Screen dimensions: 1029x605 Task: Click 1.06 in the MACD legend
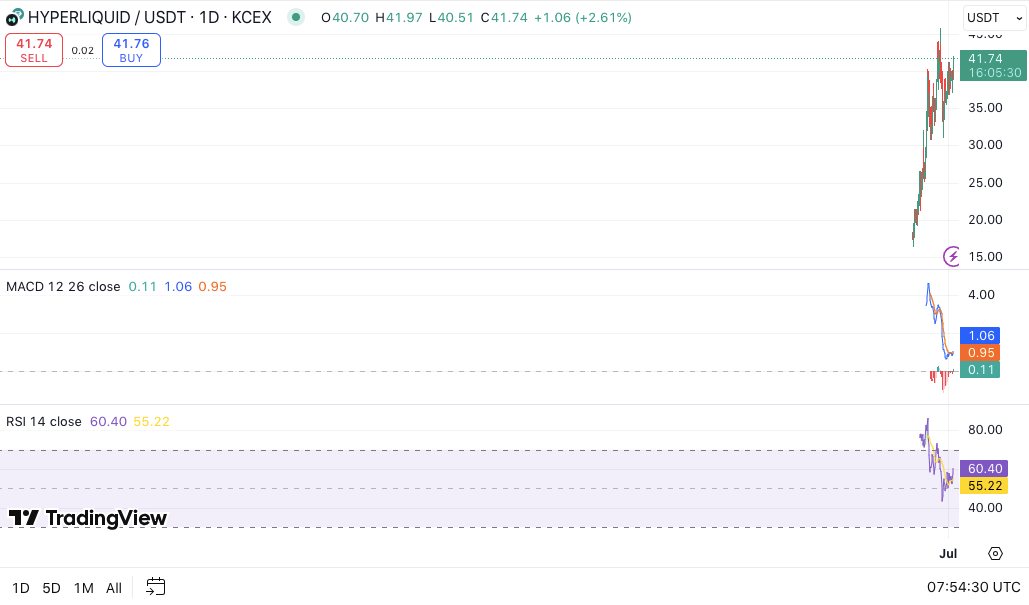[x=178, y=287]
